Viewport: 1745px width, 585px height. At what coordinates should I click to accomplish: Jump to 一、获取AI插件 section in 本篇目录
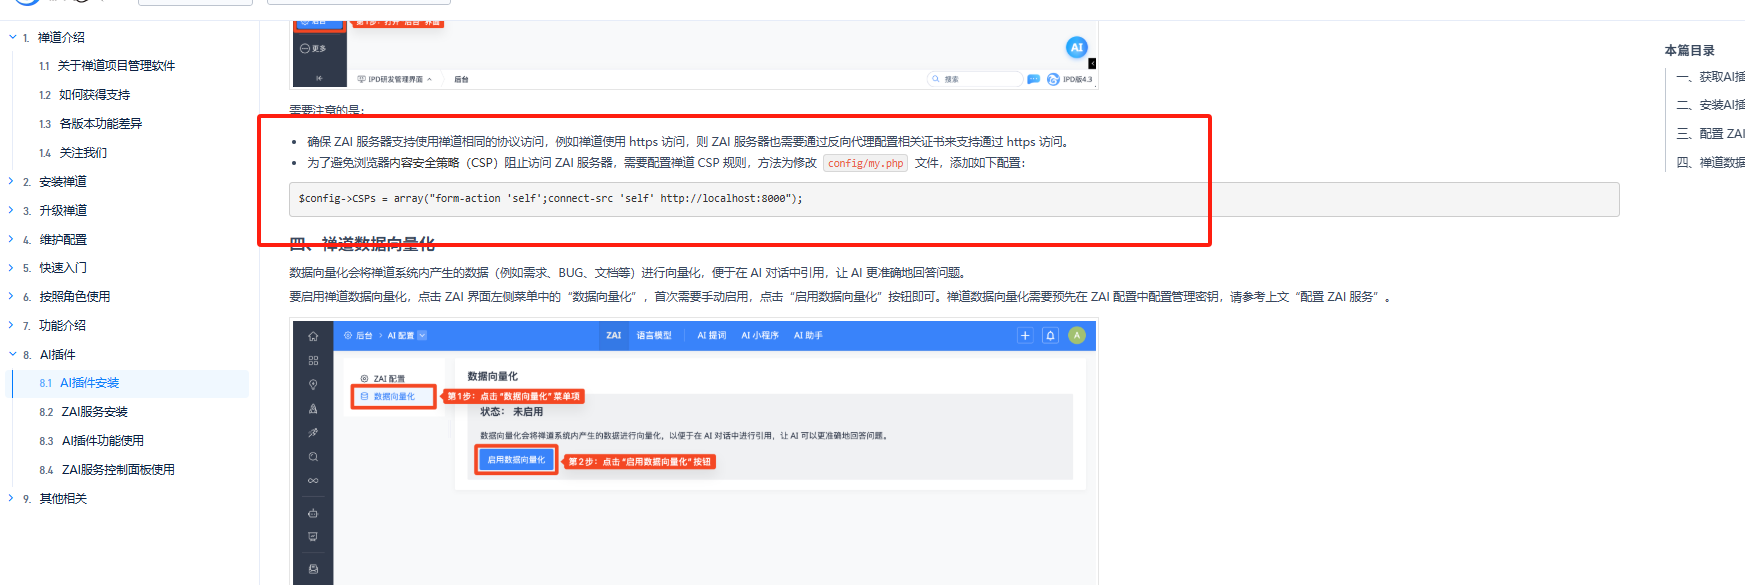click(1711, 77)
